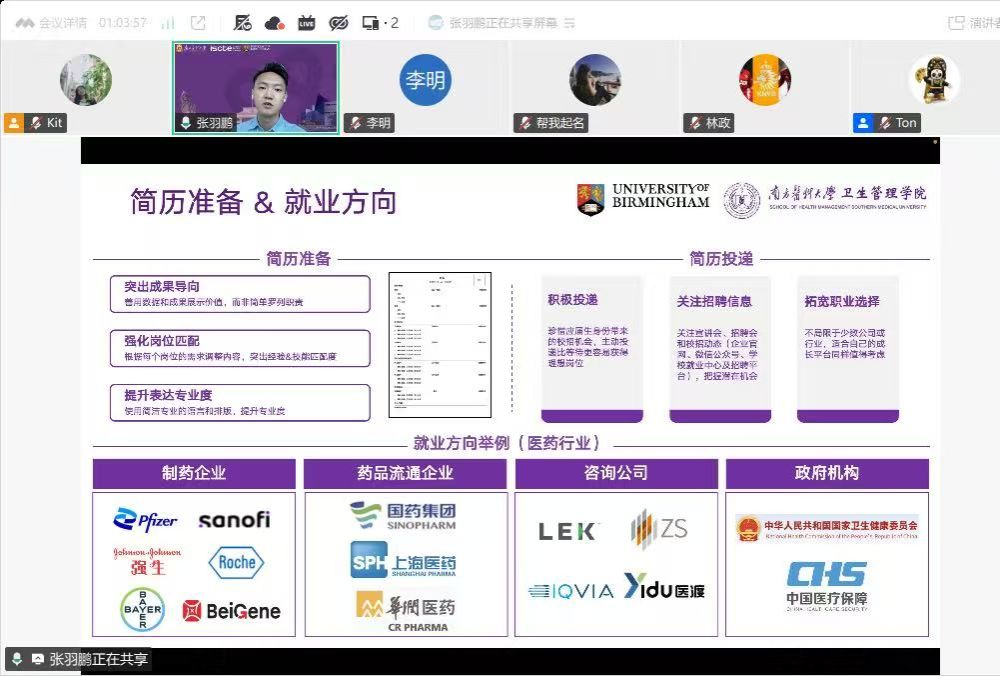
Task: Click the Pfizer logo
Action: click(145, 520)
